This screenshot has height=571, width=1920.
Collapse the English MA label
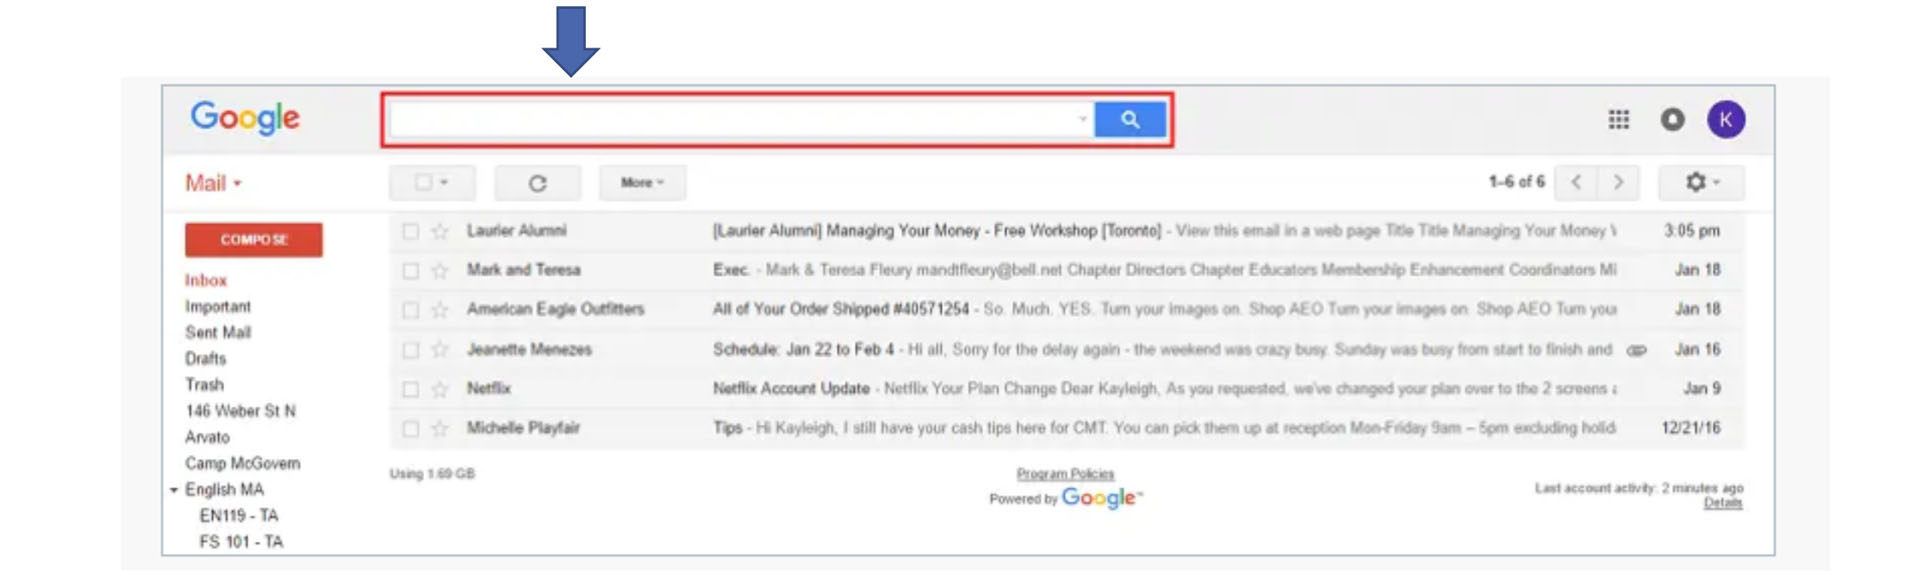click(x=174, y=490)
